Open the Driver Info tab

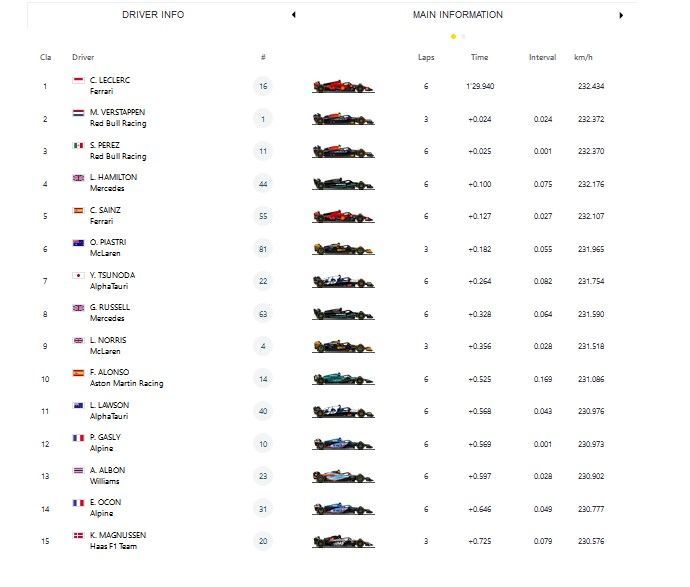click(153, 15)
